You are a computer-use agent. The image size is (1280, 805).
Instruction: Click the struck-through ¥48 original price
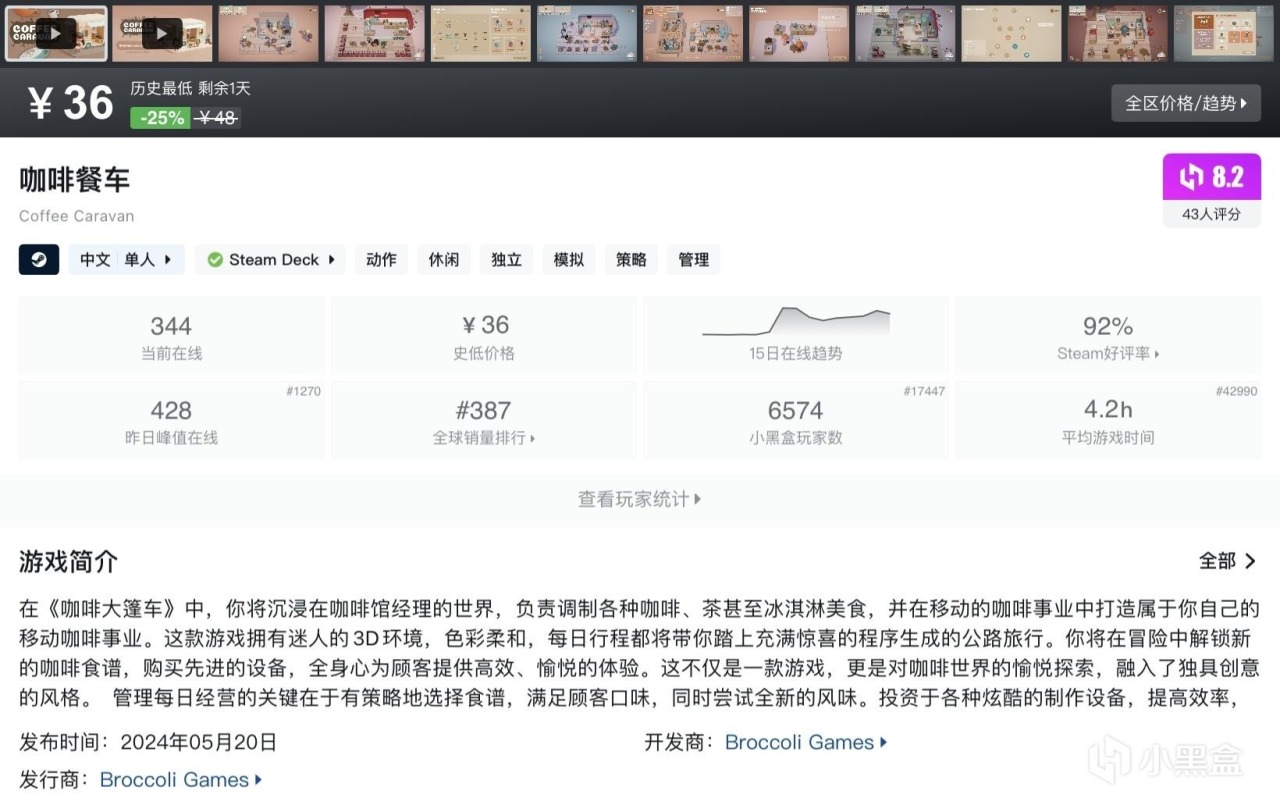coord(217,118)
